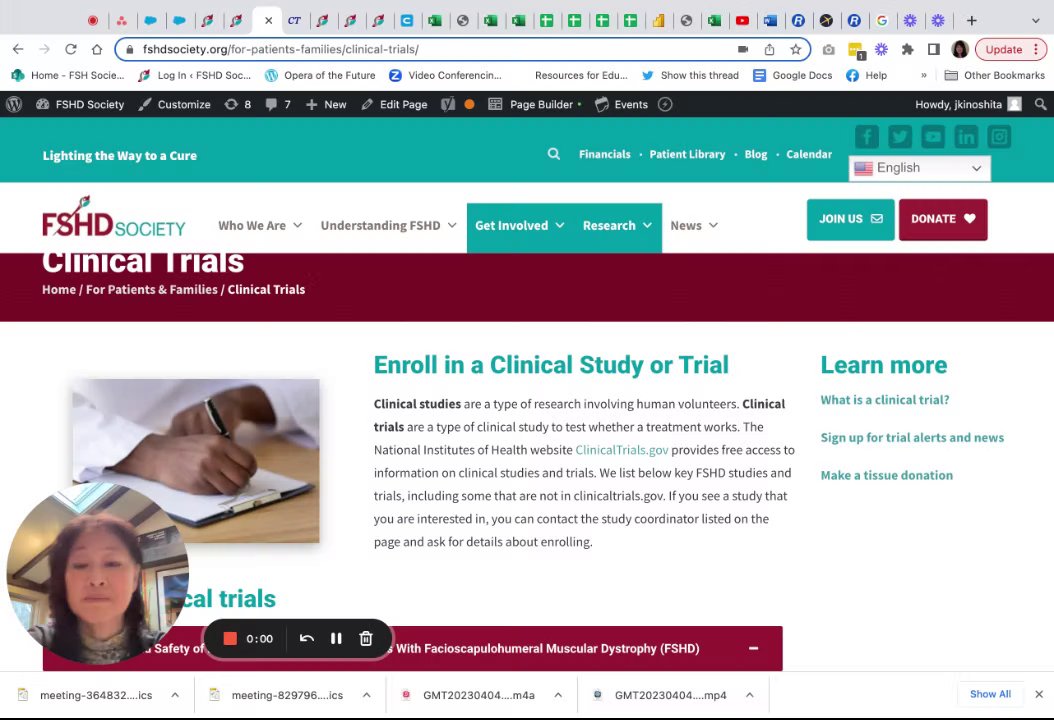Open the browser home page icon
The image size is (1054, 720).
[97, 49]
